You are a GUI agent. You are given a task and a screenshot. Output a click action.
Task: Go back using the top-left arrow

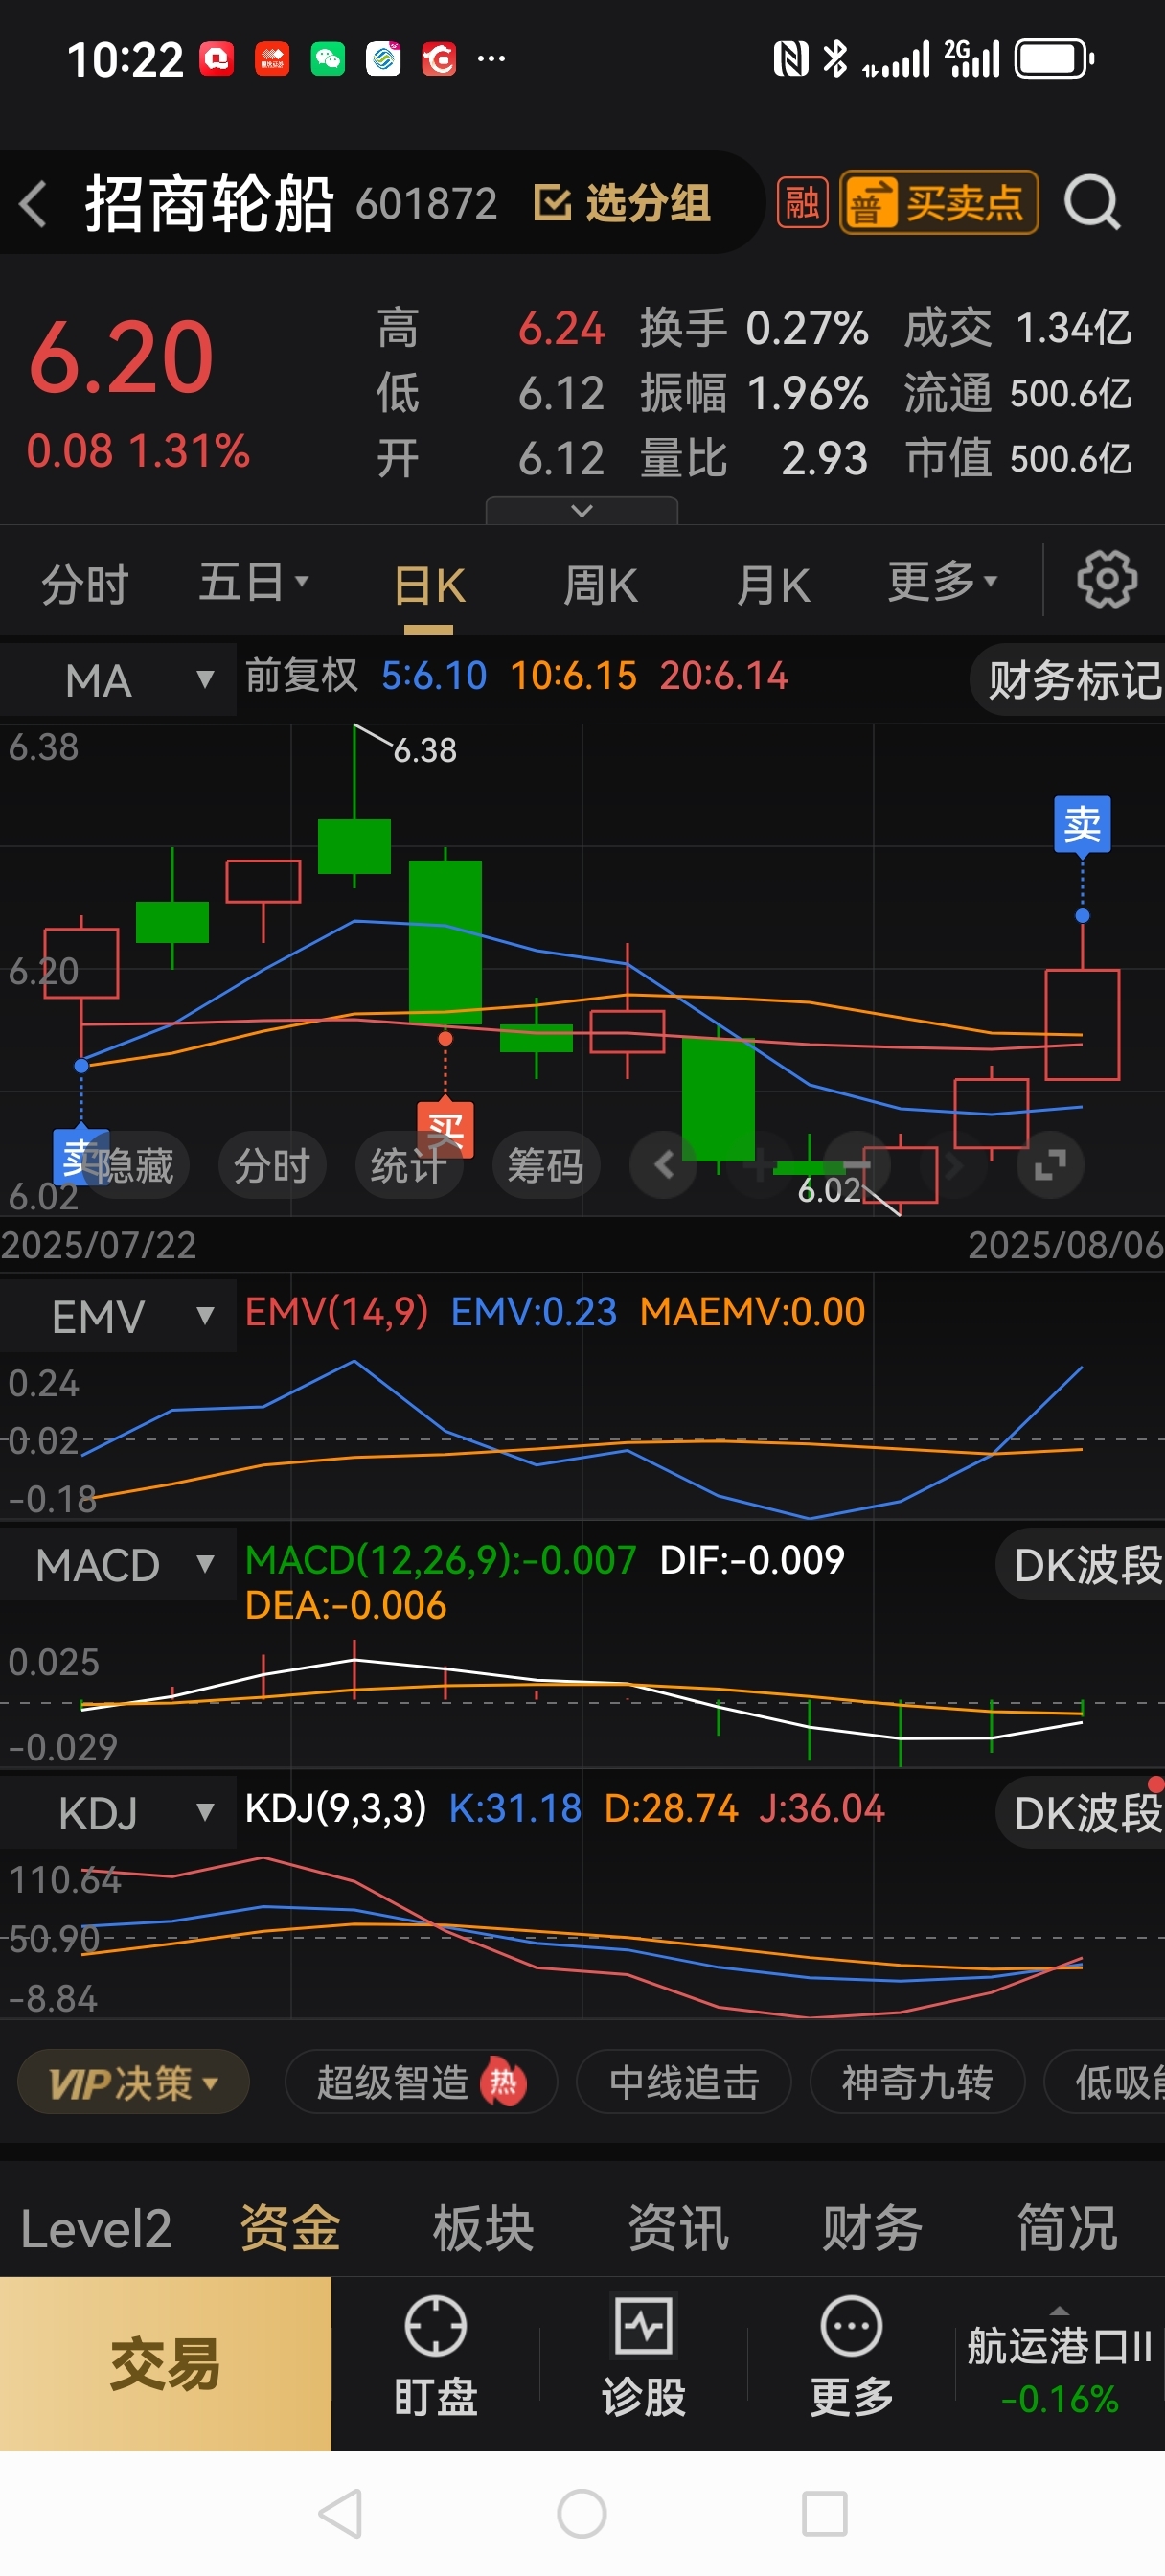33,204
